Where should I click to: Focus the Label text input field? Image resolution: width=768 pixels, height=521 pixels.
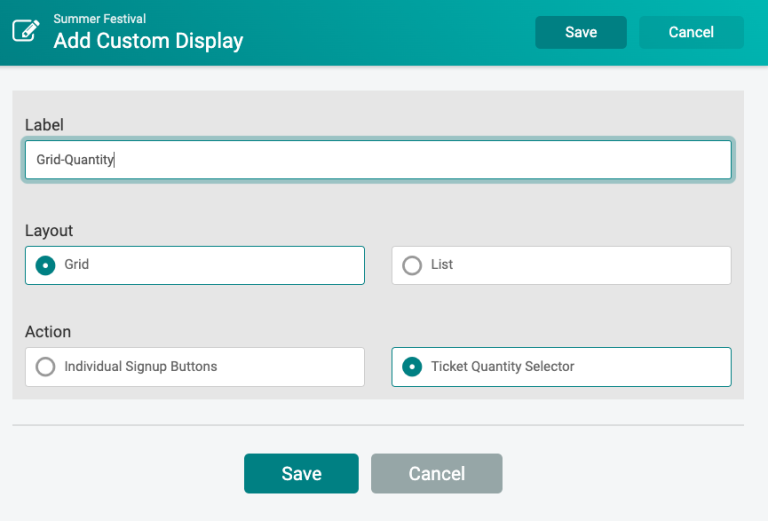[x=378, y=160]
